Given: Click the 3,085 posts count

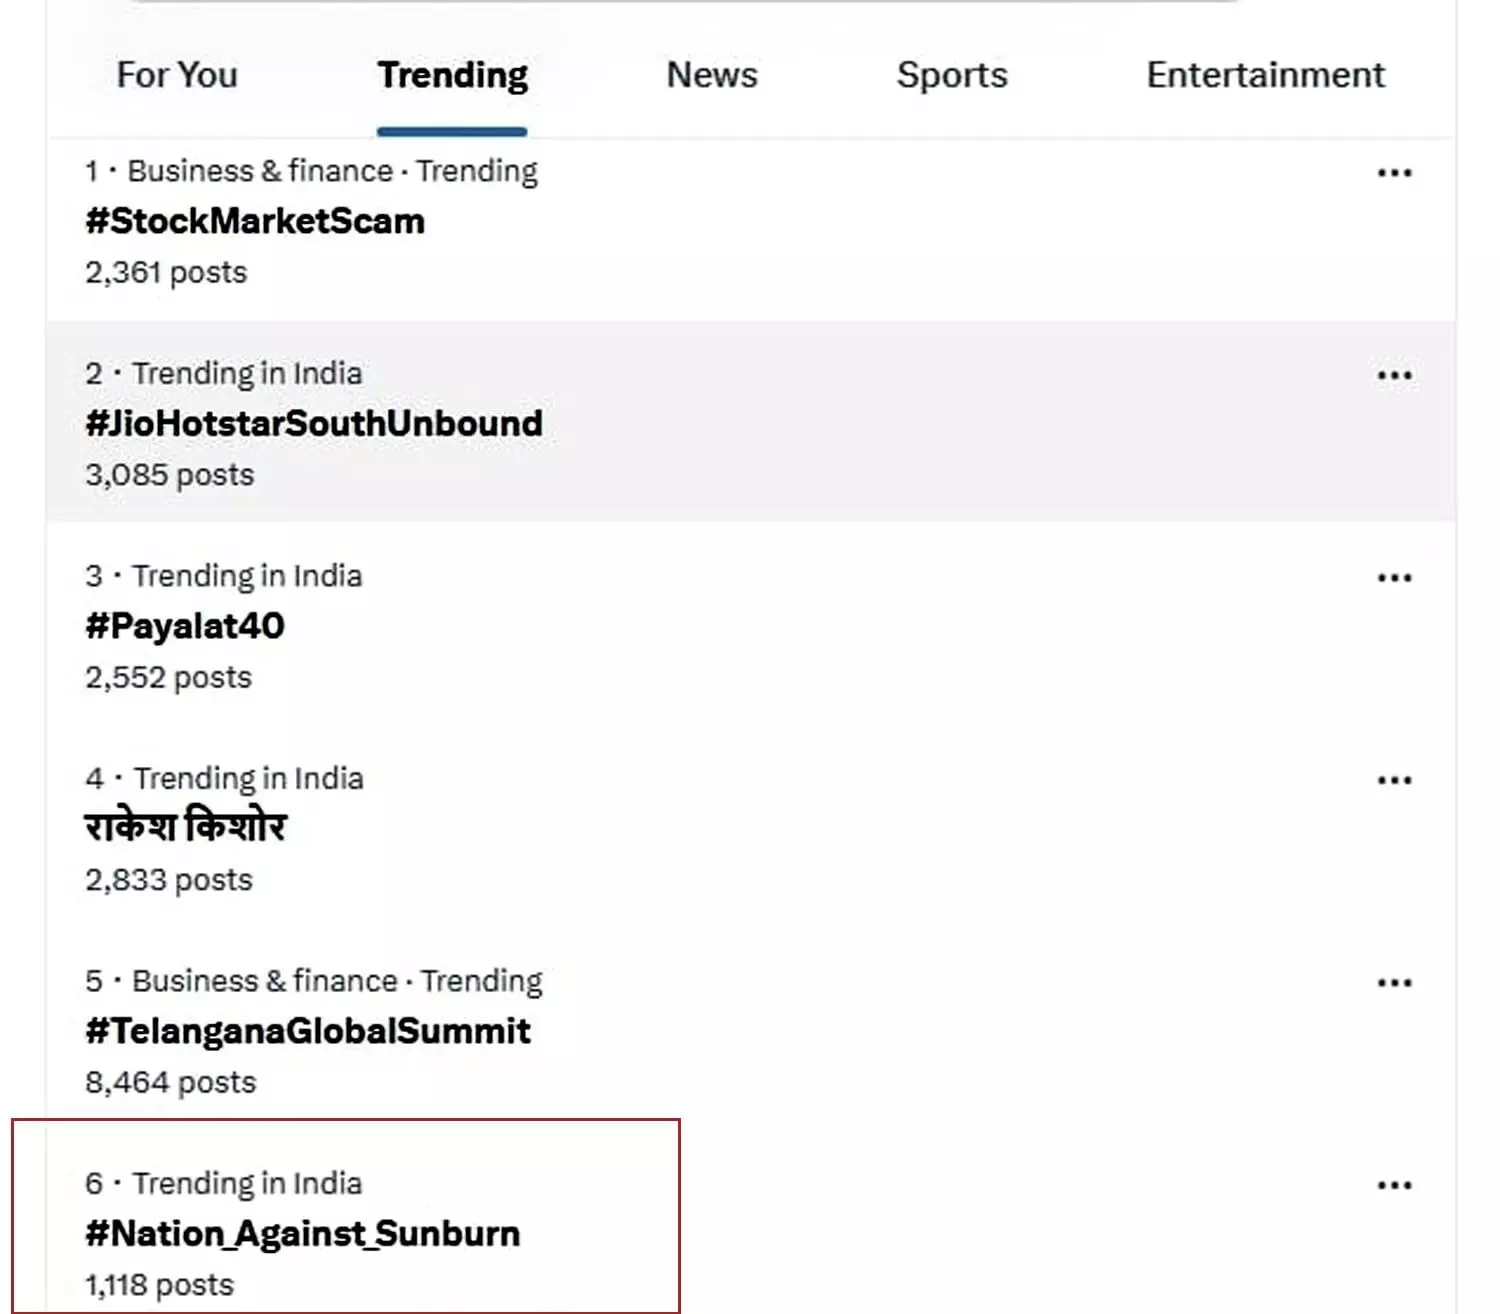Looking at the screenshot, I should tap(170, 475).
